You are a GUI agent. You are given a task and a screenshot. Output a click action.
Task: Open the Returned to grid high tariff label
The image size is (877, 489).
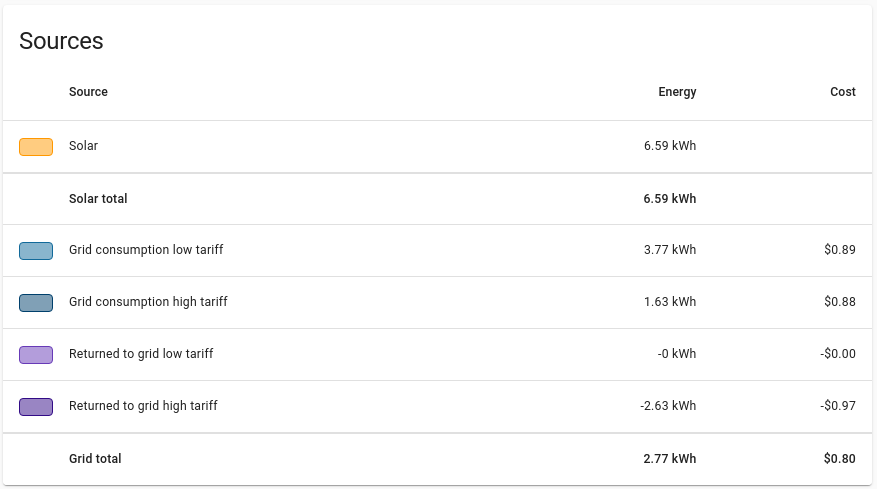[x=143, y=406]
